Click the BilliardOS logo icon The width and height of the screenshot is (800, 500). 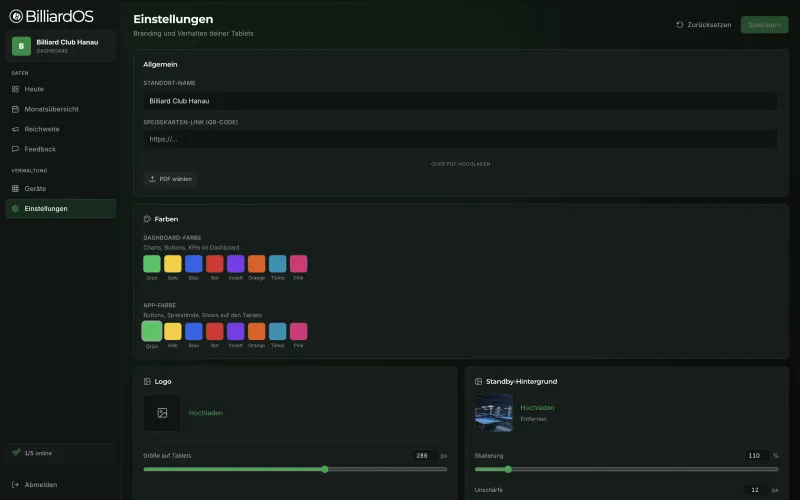(x=16, y=16)
